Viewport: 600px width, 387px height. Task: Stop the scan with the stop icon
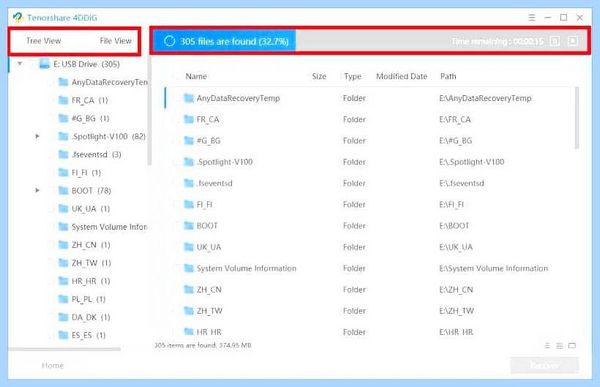click(x=573, y=41)
